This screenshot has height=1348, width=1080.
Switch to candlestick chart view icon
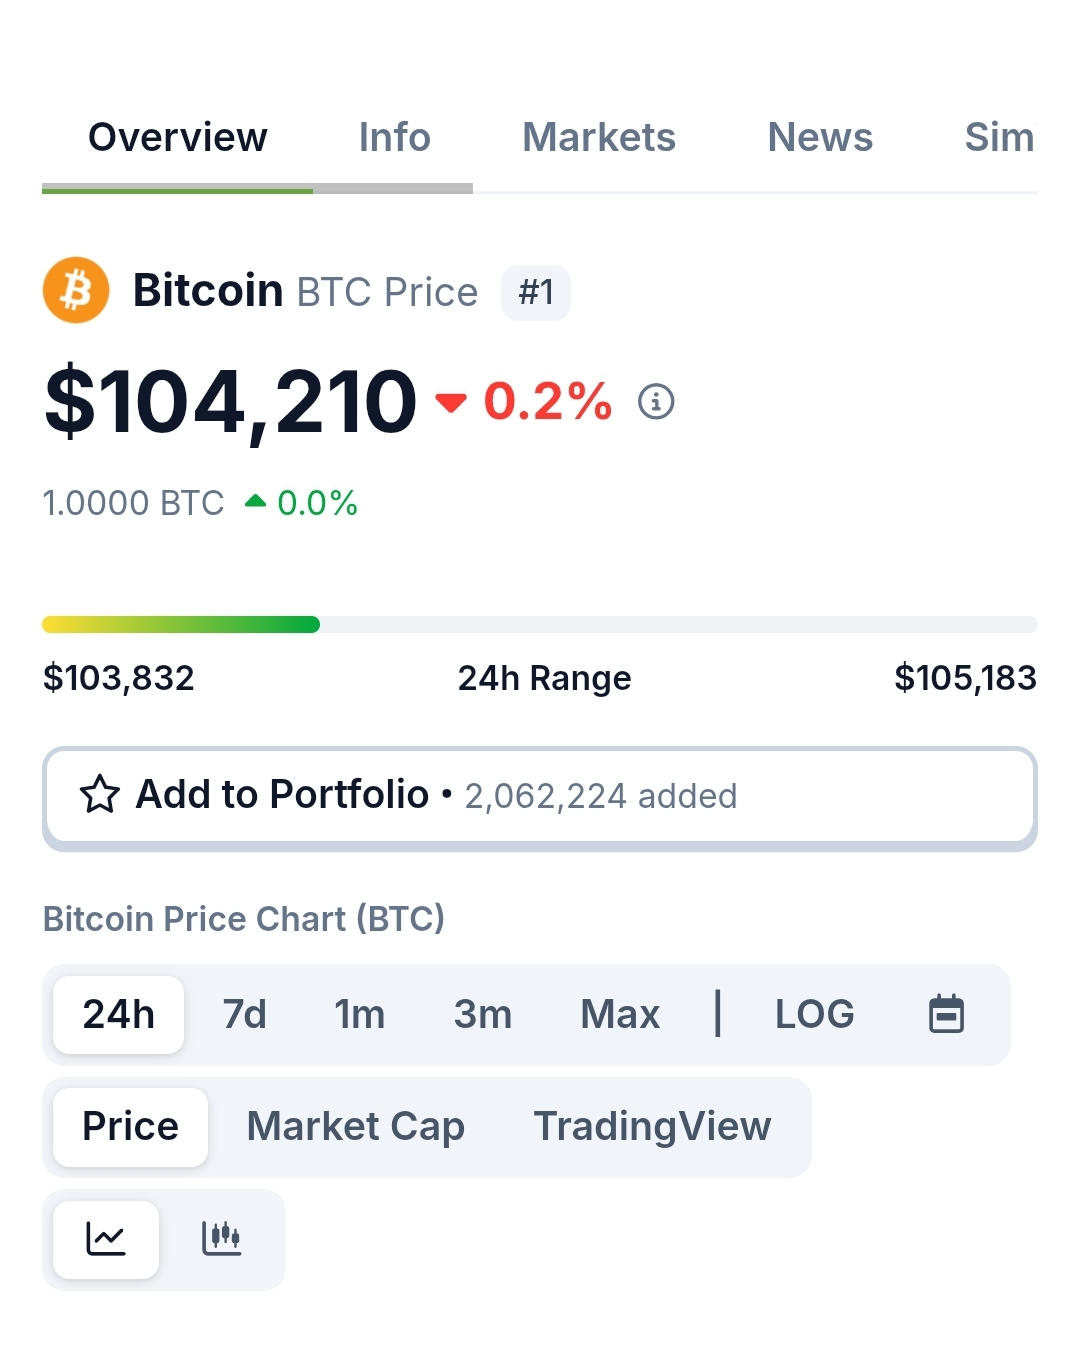[221, 1239]
